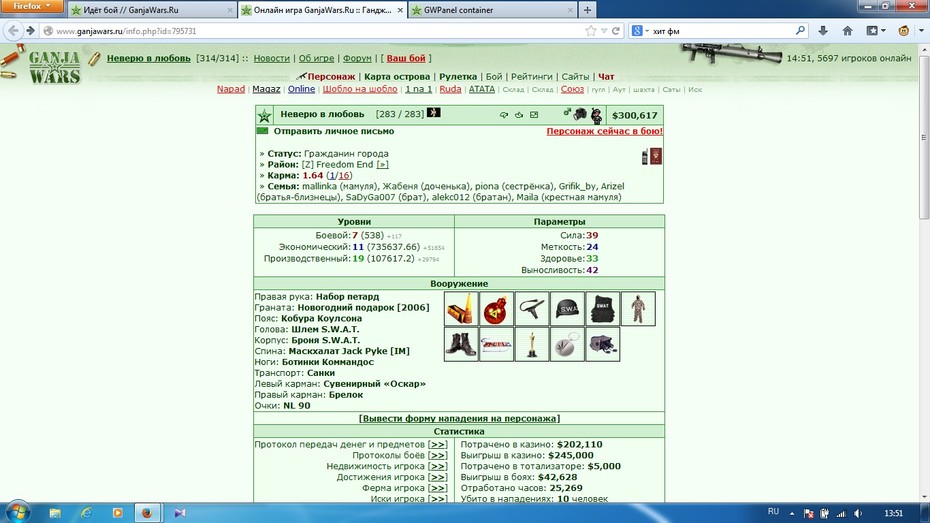Click the face avatar add-on icon
The width and height of the screenshot is (930, 523).
pos(903,31)
